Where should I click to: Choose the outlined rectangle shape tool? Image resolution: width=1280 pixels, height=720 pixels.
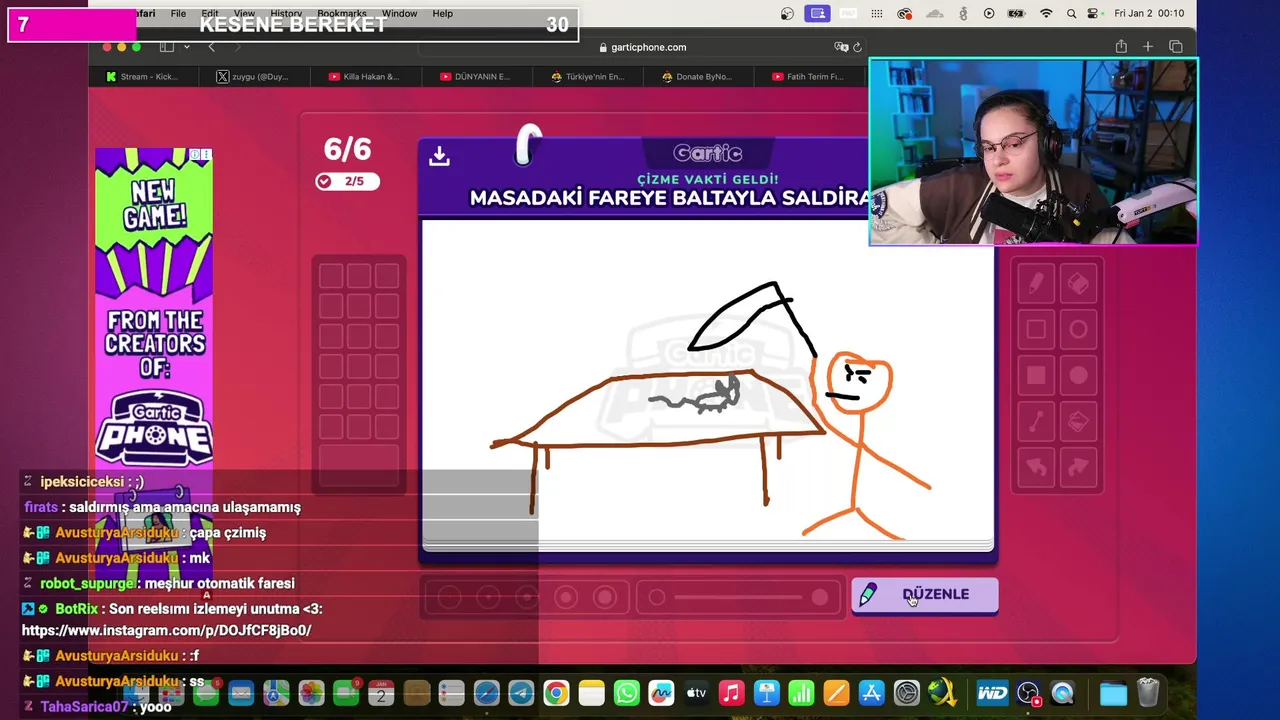click(1036, 329)
